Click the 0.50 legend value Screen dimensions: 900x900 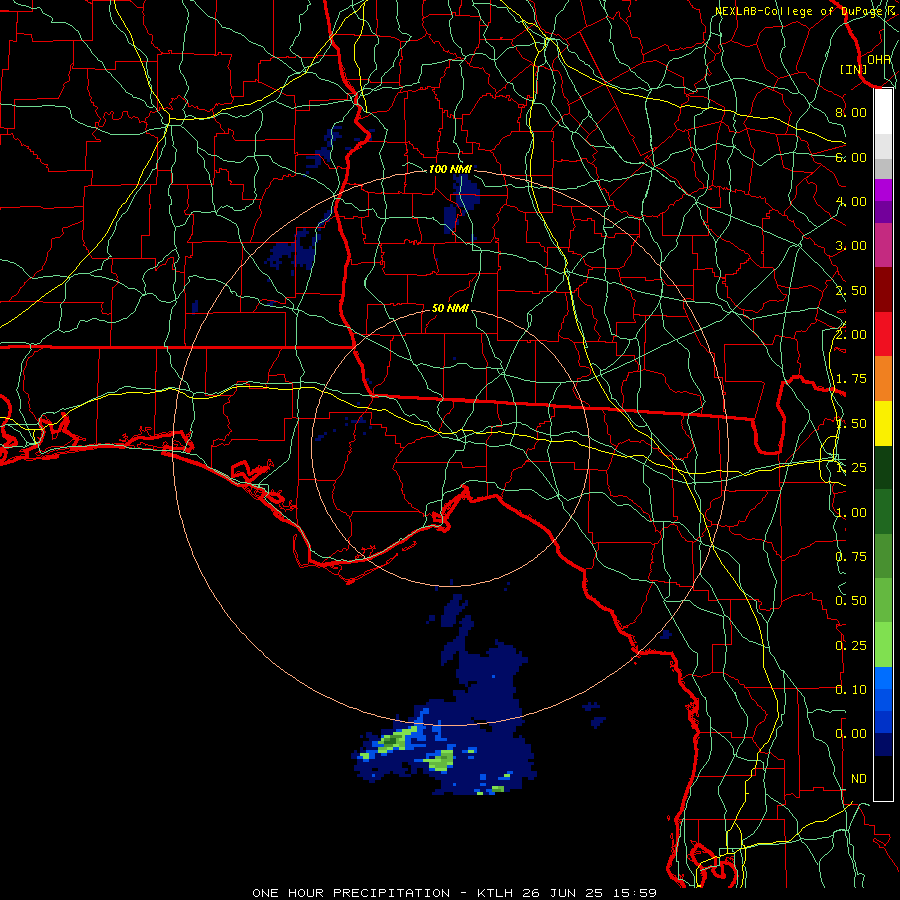(x=851, y=601)
